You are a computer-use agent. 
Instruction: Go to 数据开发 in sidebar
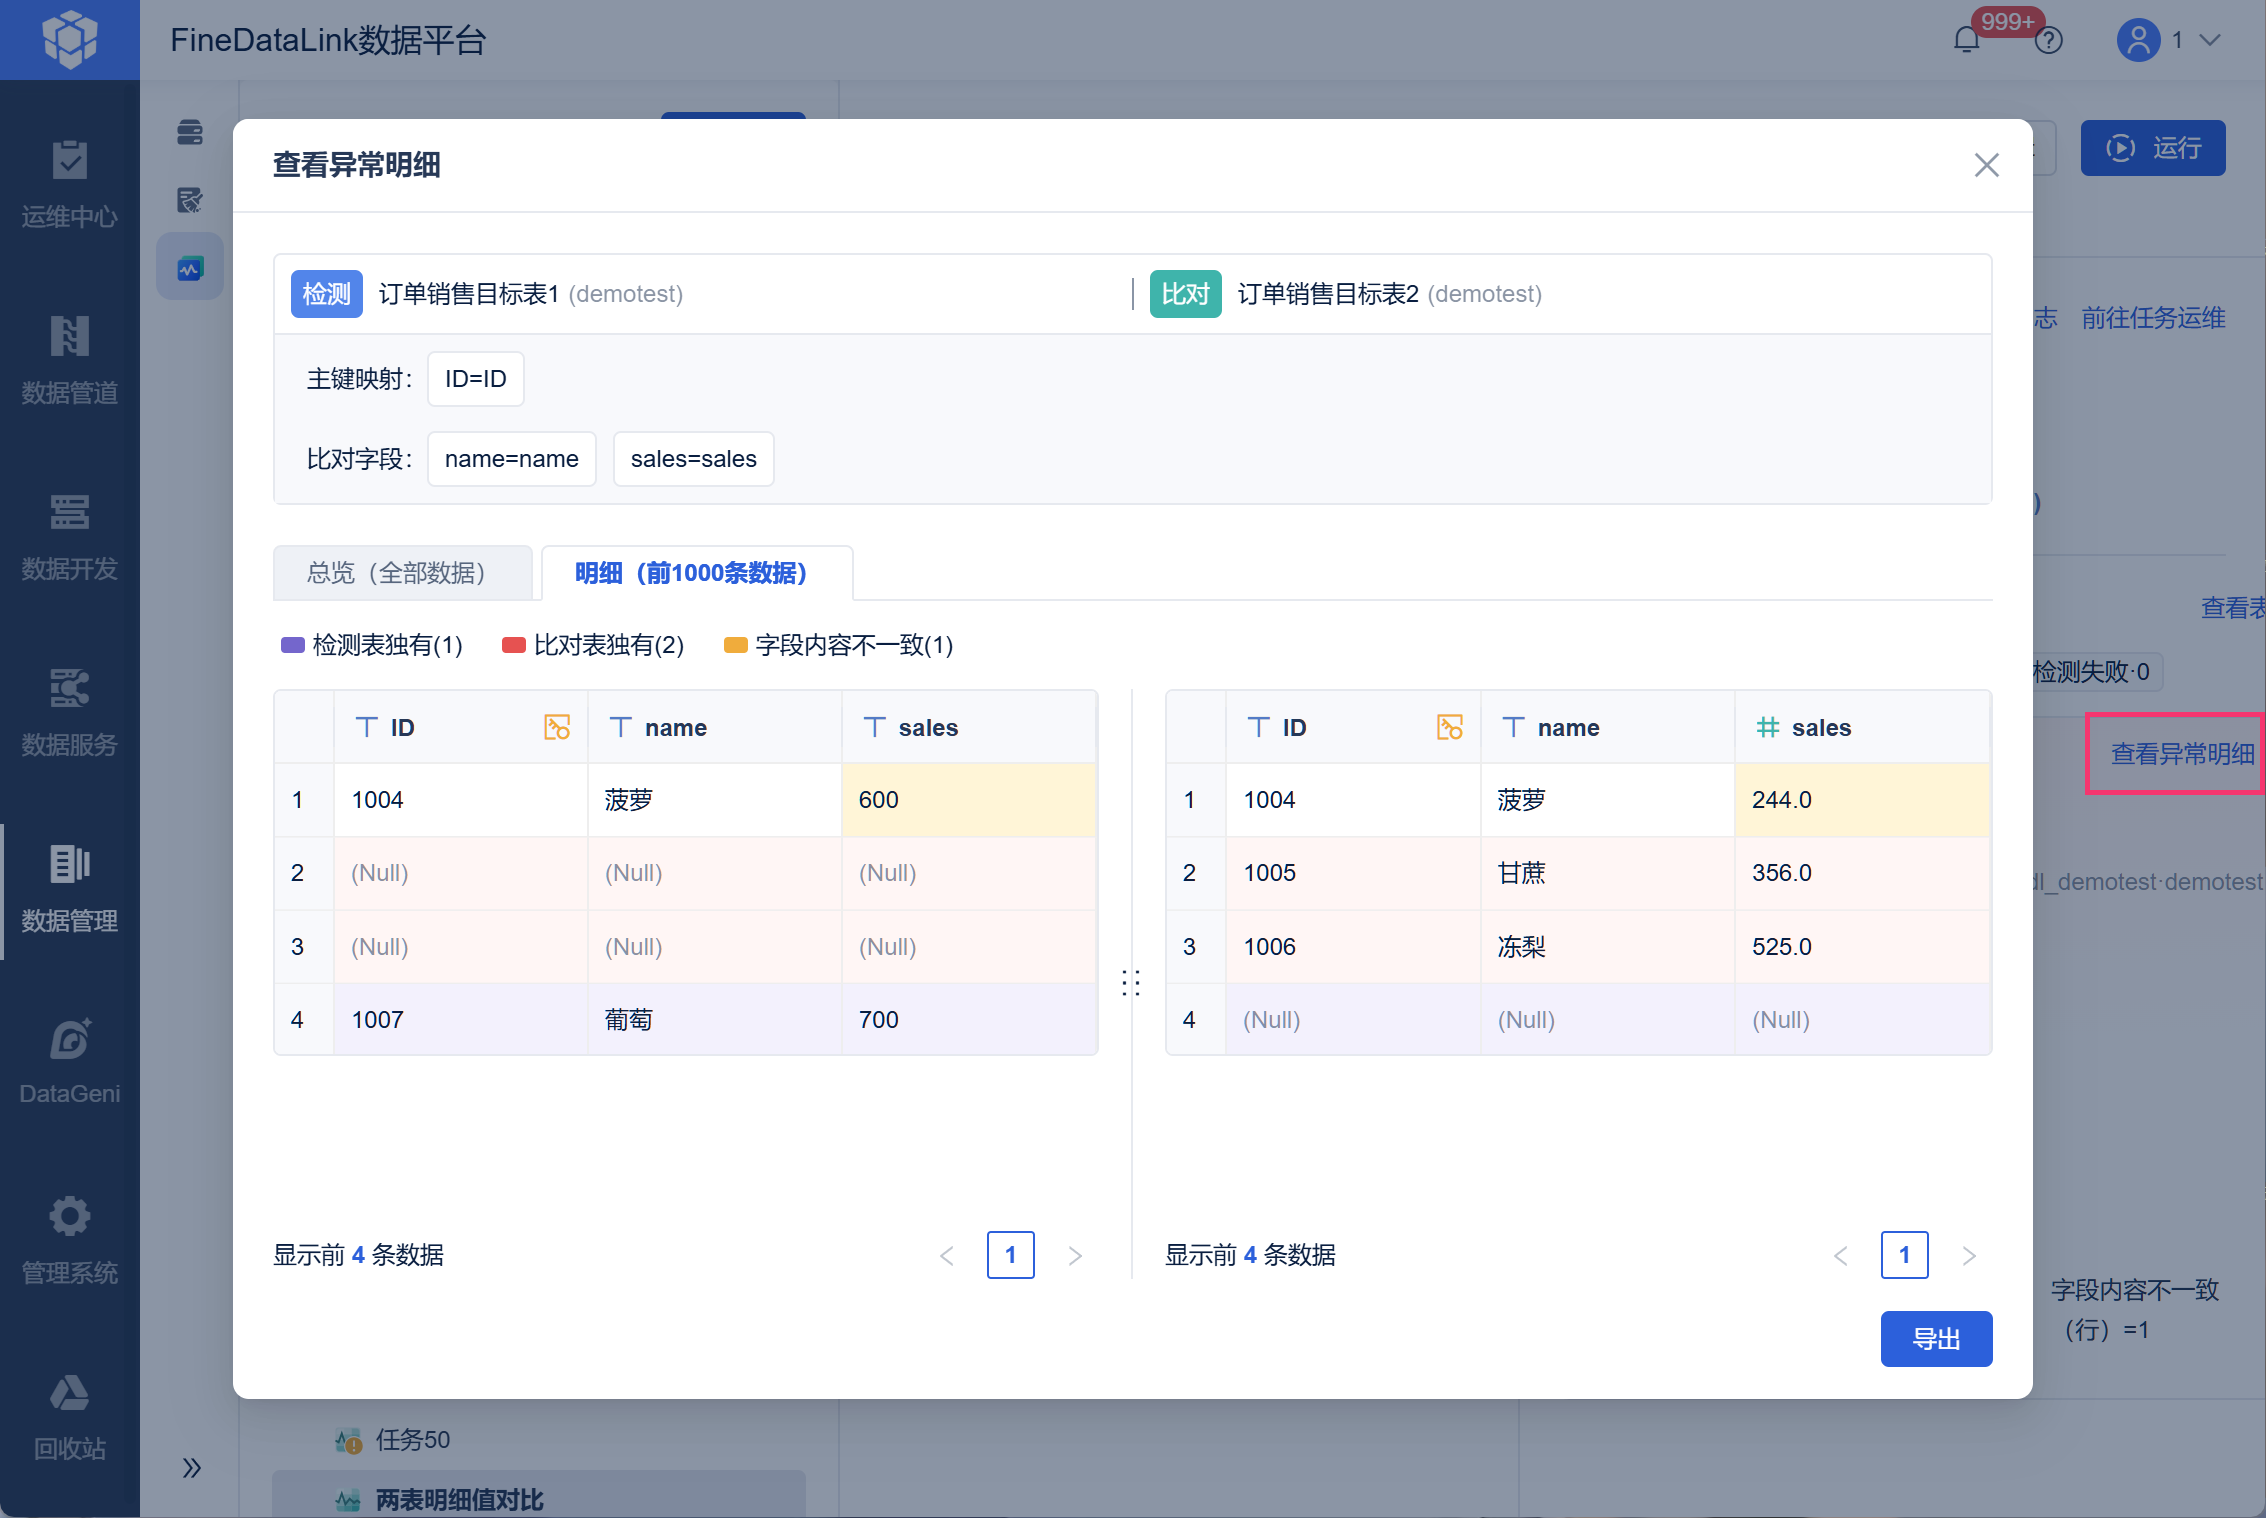pos(69,513)
